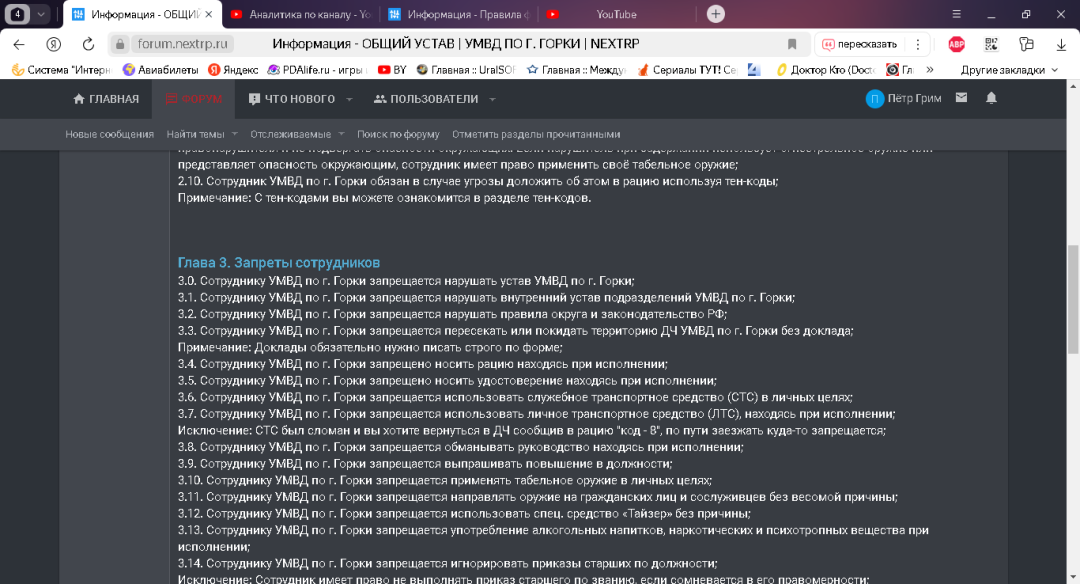The image size is (1080, 584).
Task: Open the Главная UralSOF bookmark
Action: click(x=466, y=70)
